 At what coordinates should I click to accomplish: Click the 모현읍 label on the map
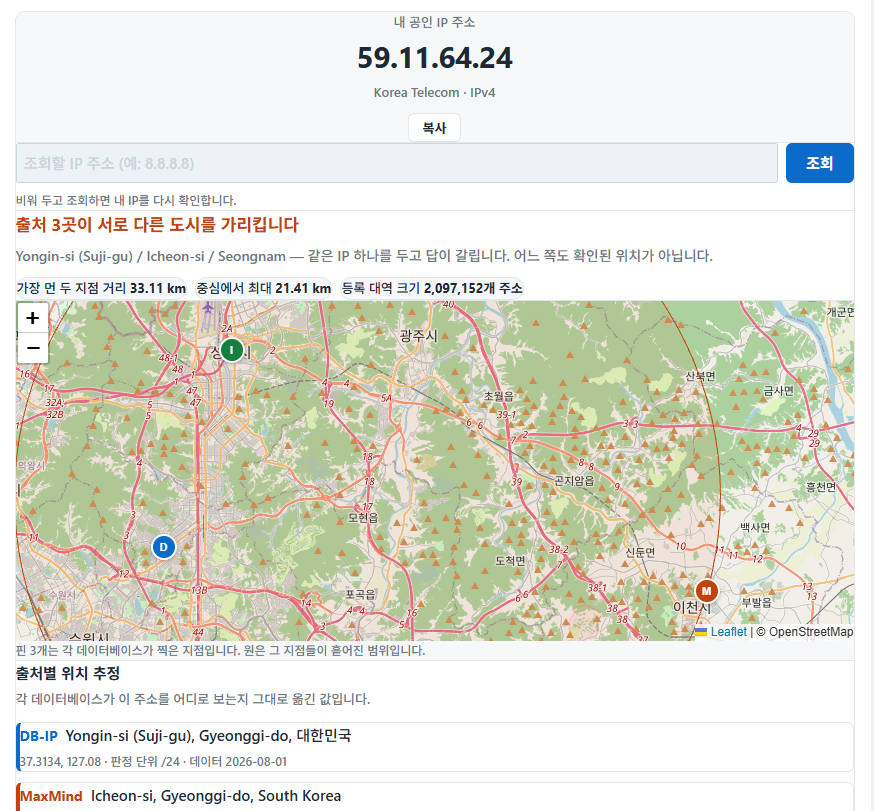coord(363,517)
